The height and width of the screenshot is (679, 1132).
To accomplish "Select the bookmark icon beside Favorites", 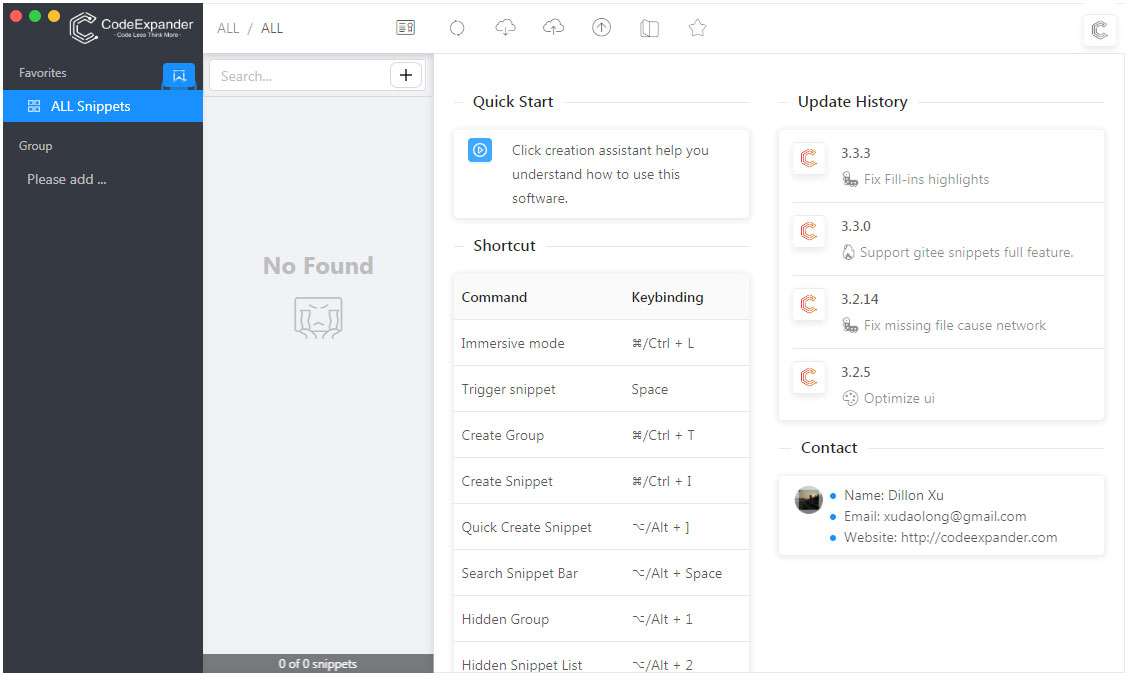I will click(179, 76).
